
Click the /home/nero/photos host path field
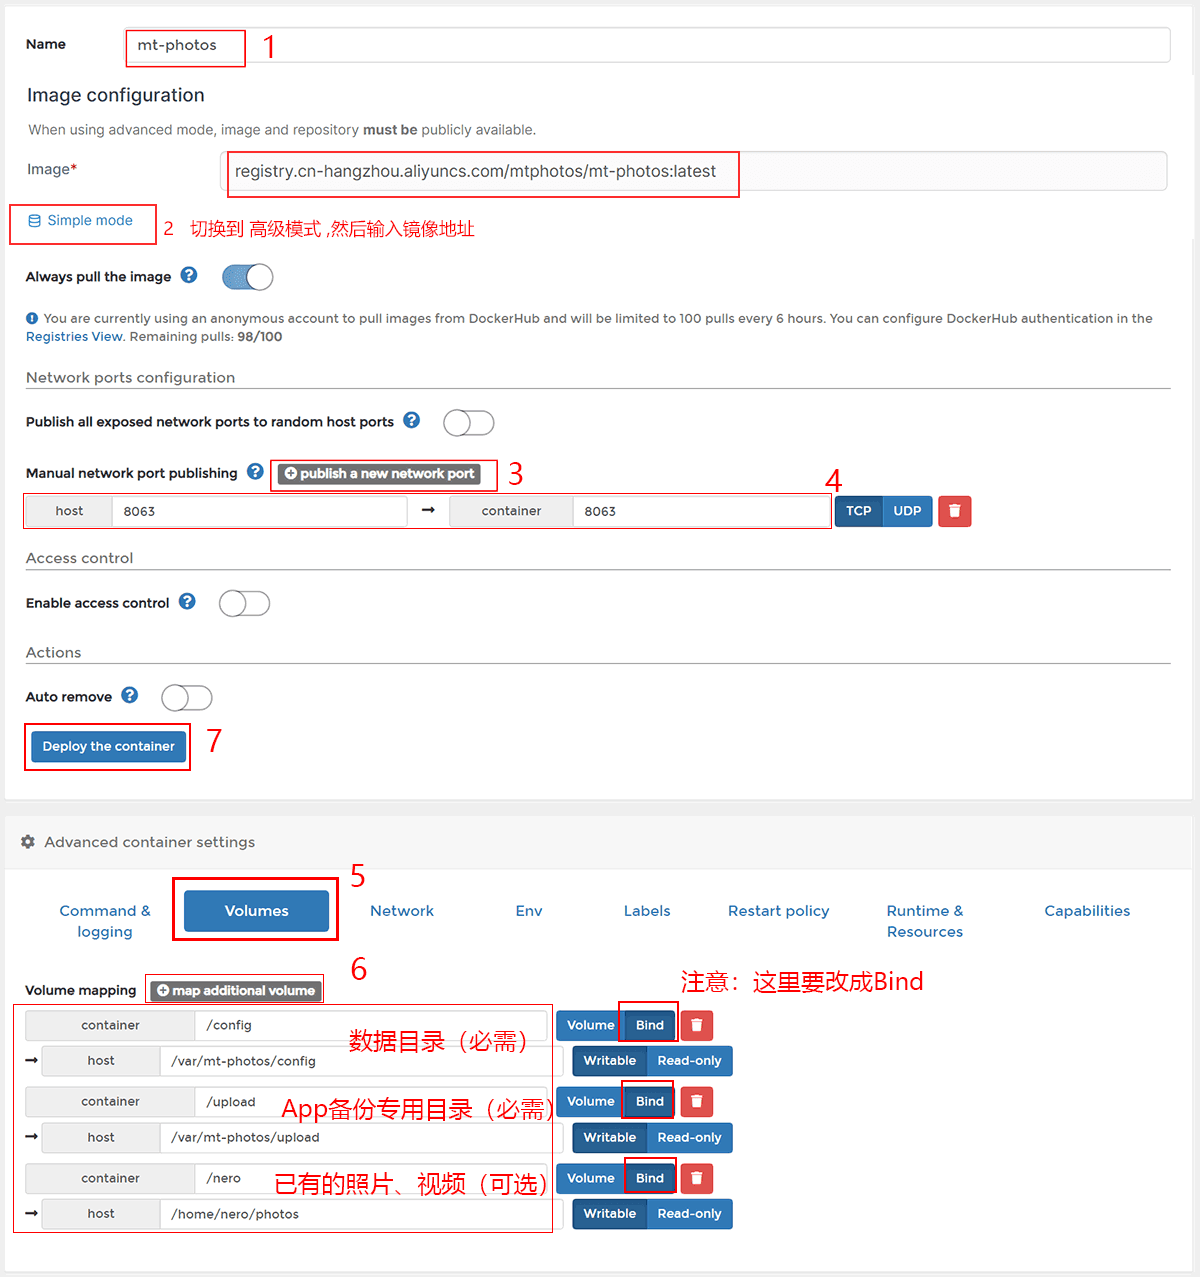361,1214
